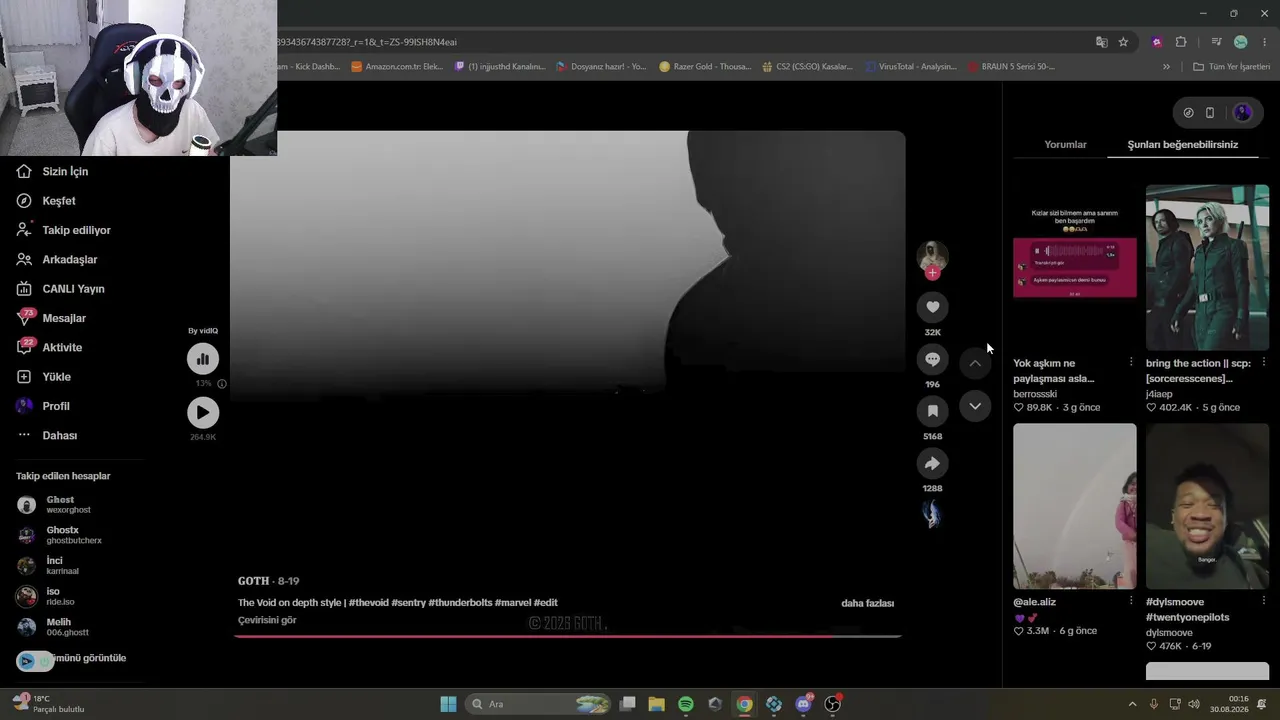Open berrossski recommended video thumbnail
Image resolution: width=1280 pixels, height=720 pixels.
[1075, 267]
